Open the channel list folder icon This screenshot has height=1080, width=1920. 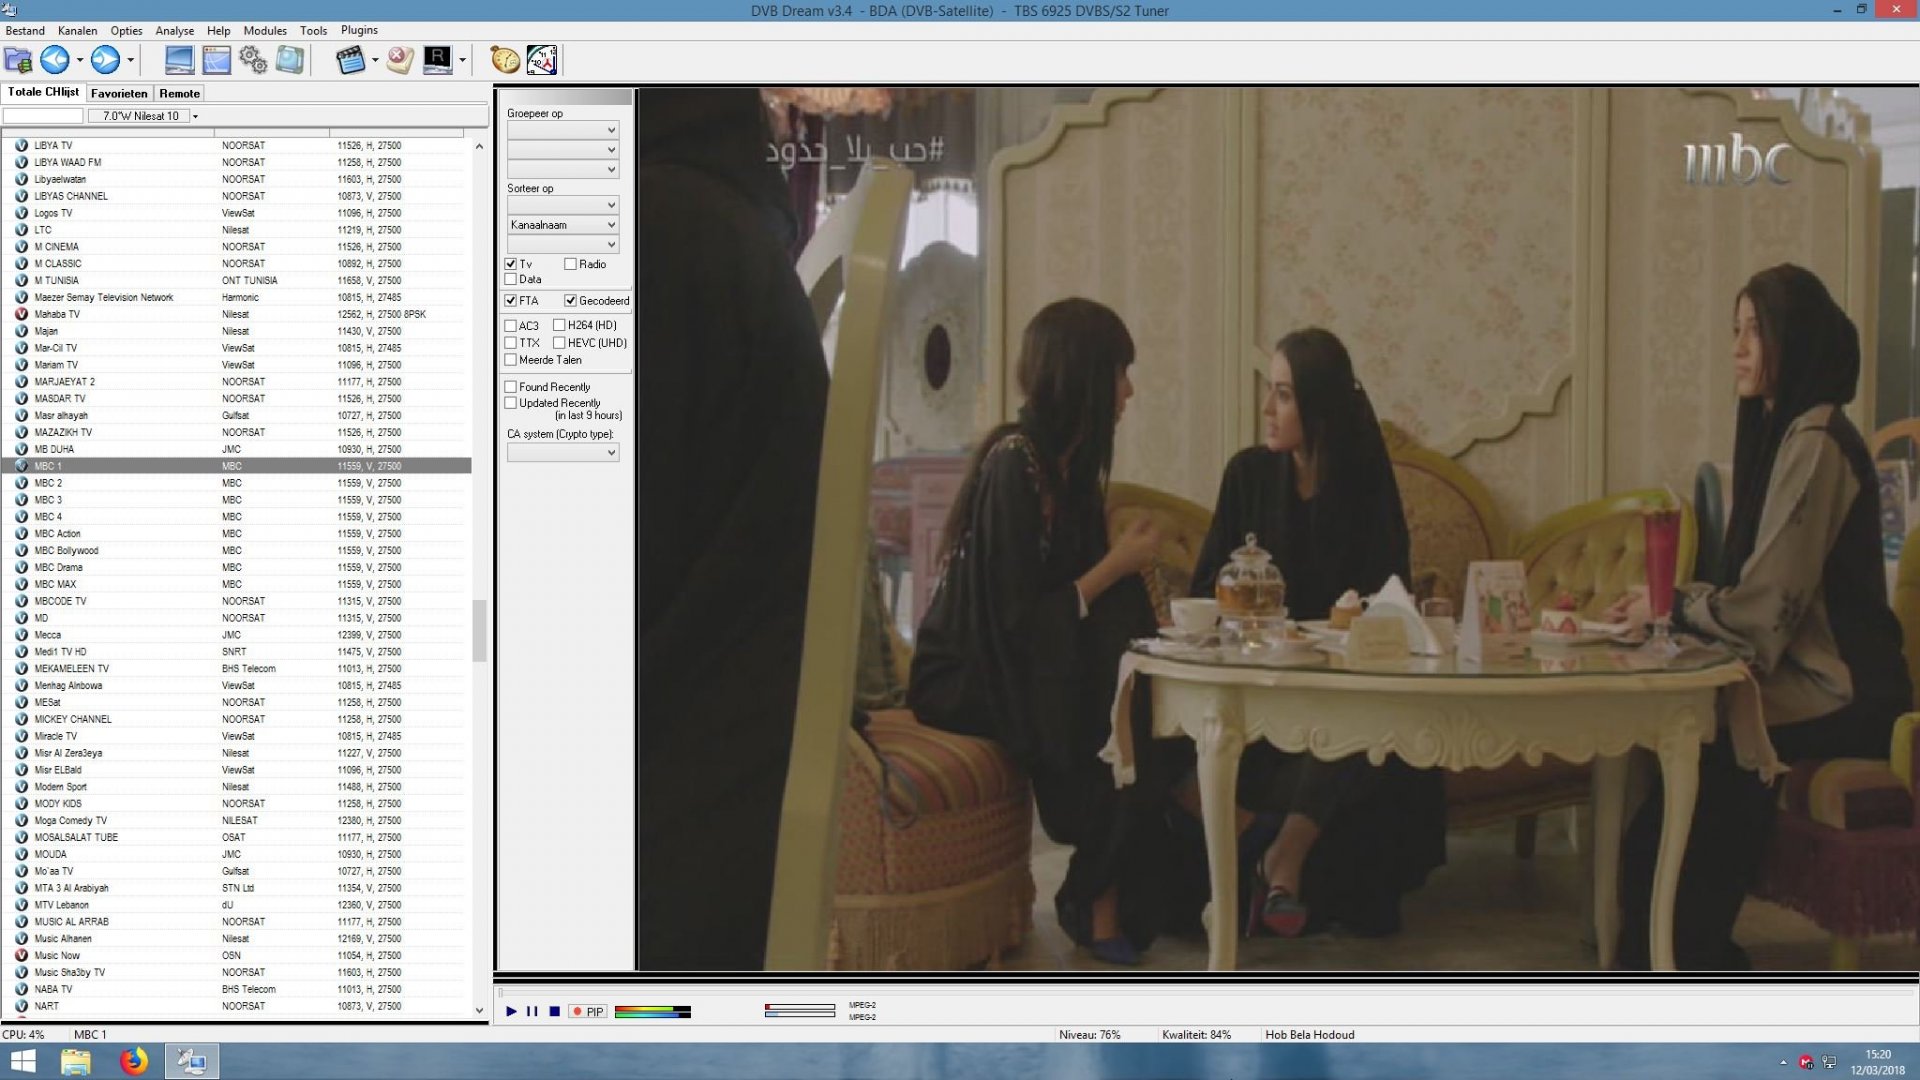(17, 60)
